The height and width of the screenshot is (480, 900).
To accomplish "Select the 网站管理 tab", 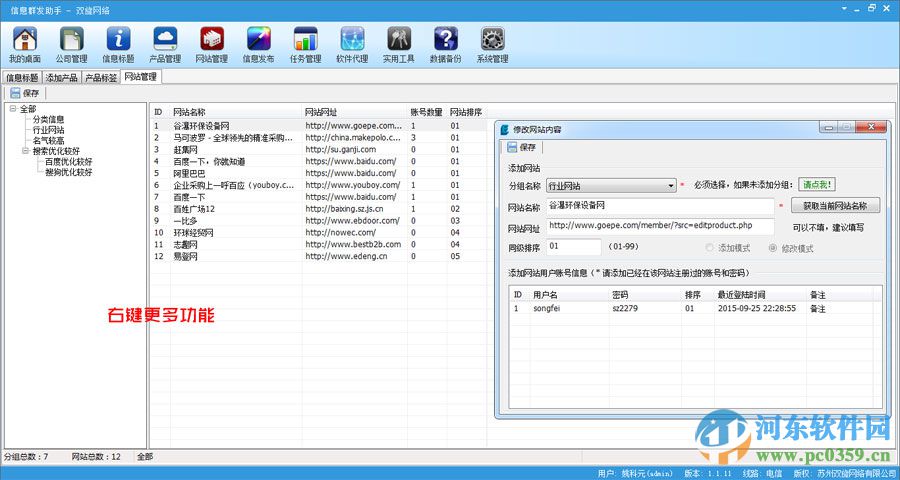I will click(141, 76).
